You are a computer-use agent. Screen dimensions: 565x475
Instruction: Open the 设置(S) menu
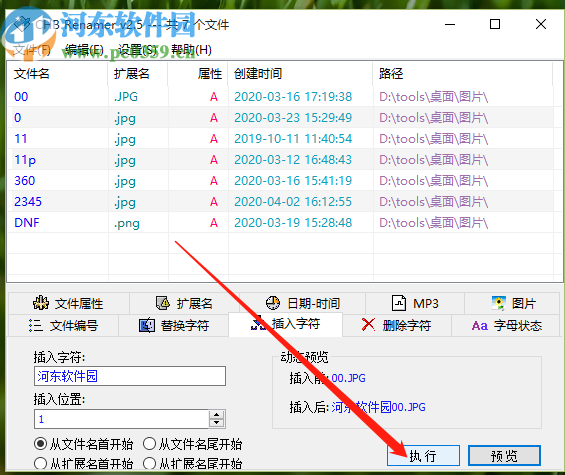tap(138, 50)
